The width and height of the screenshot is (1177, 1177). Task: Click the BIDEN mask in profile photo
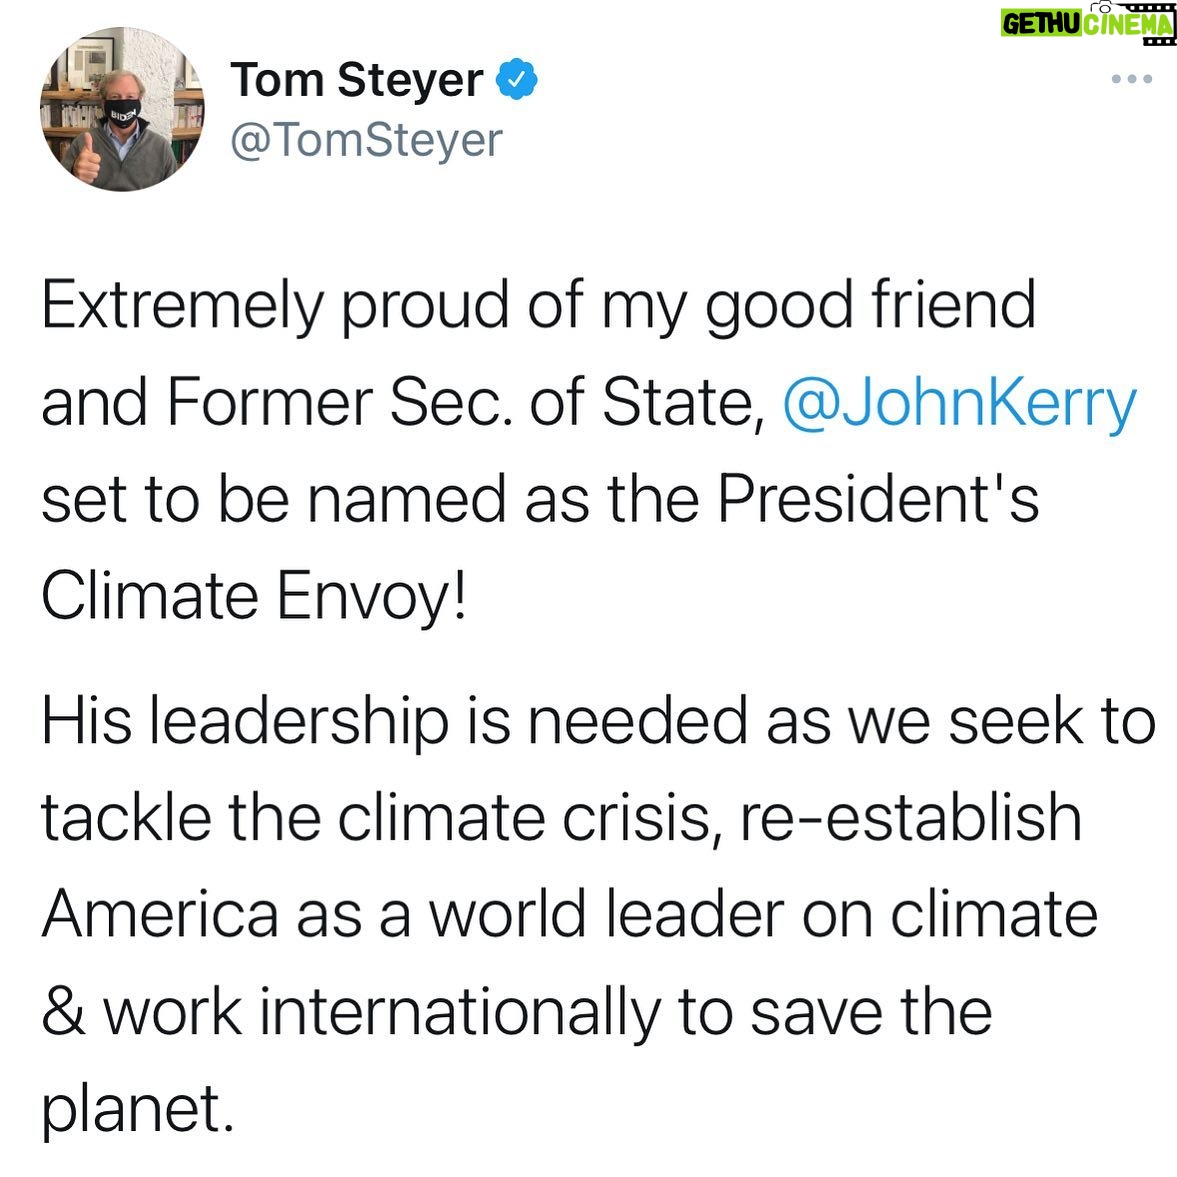click(124, 113)
